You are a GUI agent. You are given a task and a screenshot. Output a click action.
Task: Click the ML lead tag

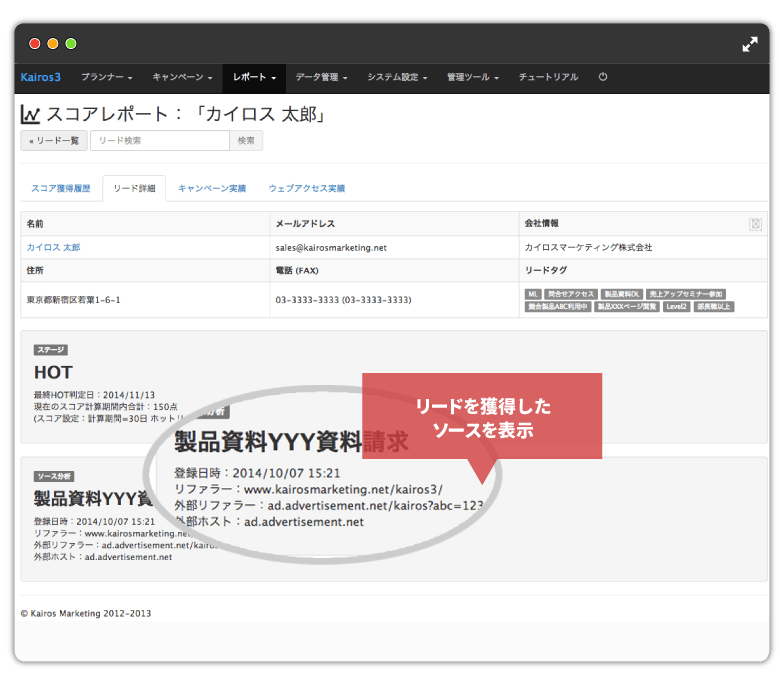point(533,294)
